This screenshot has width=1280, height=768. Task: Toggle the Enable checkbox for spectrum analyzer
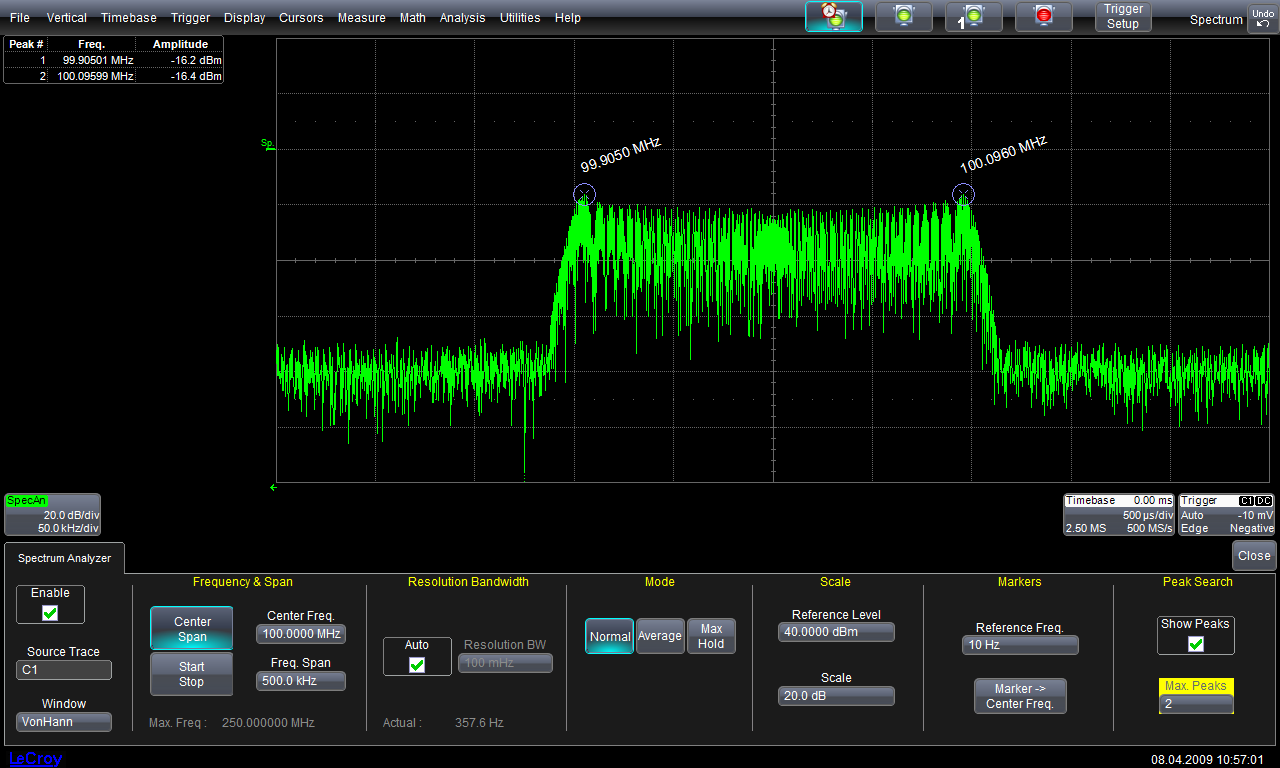pyautogui.click(x=50, y=612)
